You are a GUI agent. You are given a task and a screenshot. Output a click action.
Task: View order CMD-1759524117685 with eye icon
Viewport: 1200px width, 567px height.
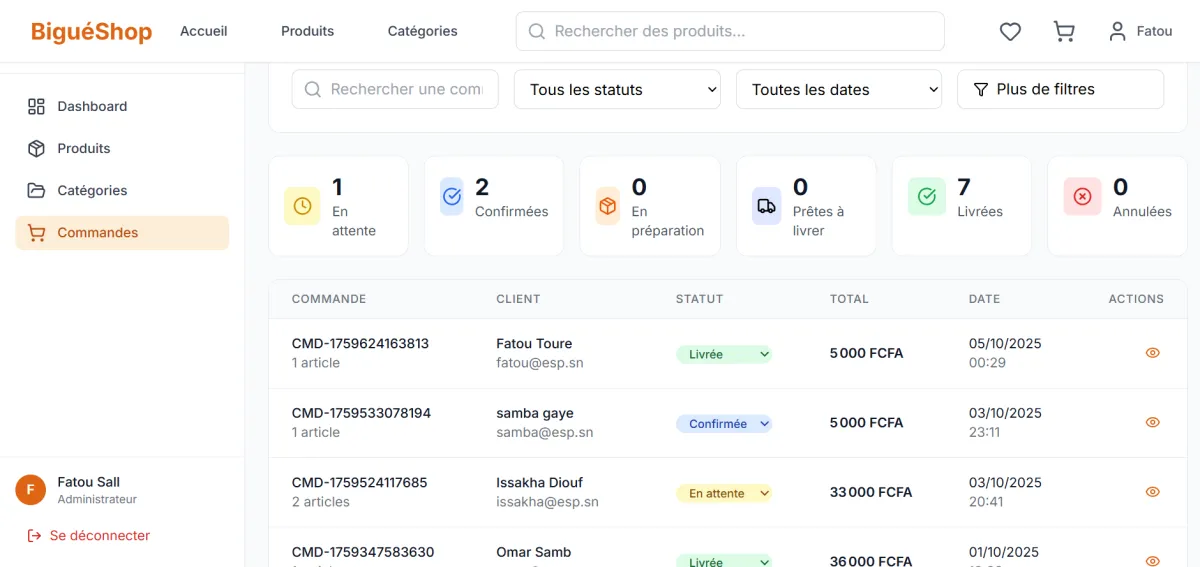[1152, 492]
